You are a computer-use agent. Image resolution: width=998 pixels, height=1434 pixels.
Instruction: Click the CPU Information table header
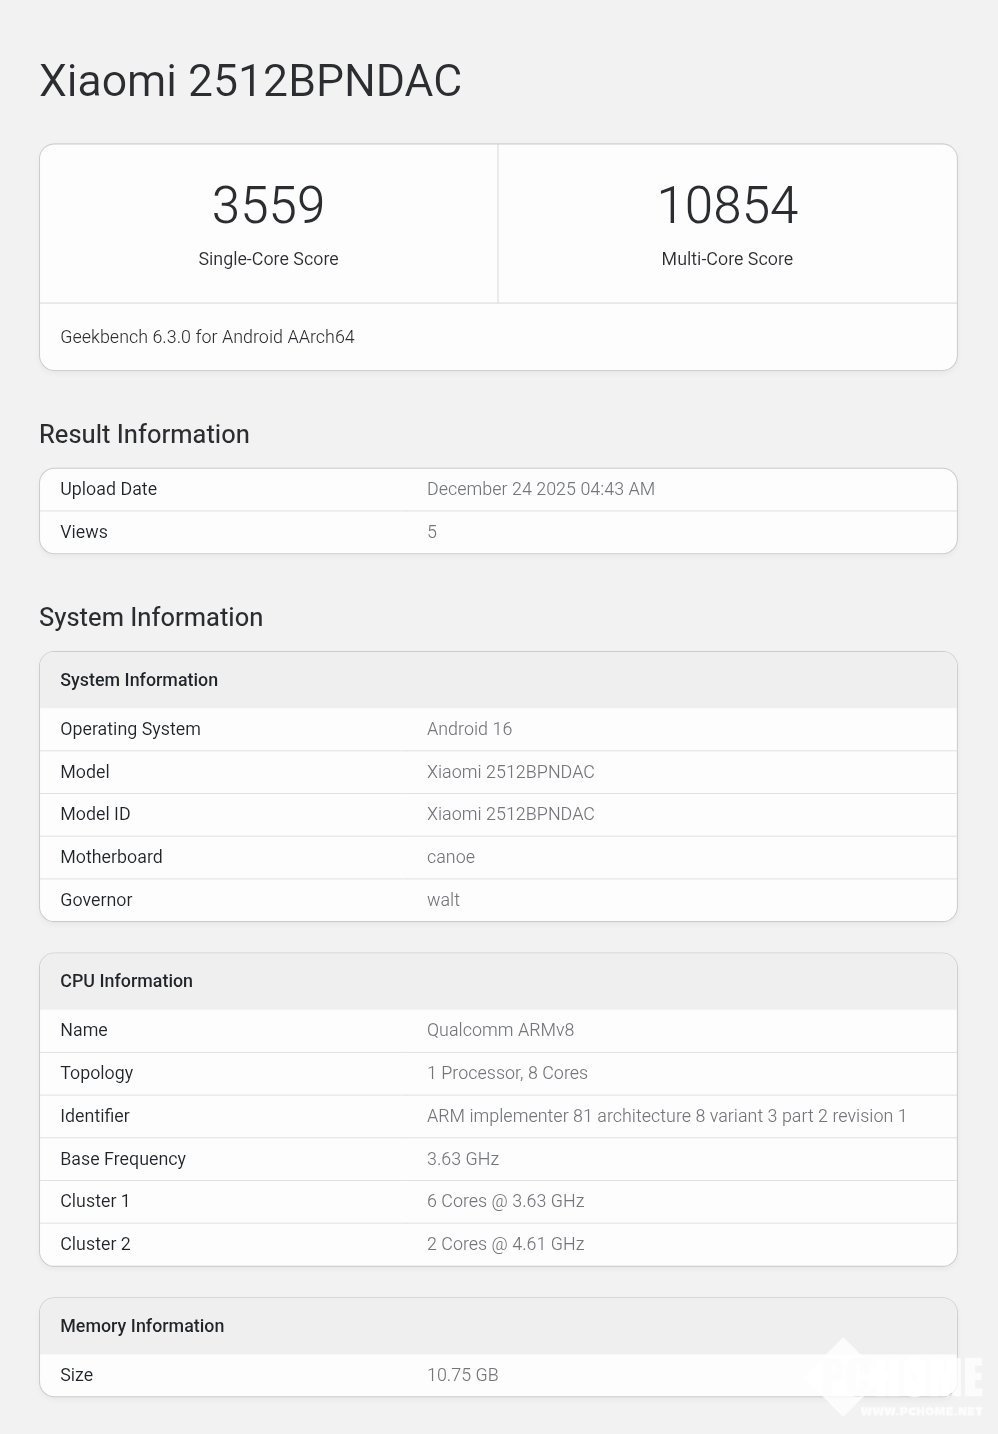point(126,981)
